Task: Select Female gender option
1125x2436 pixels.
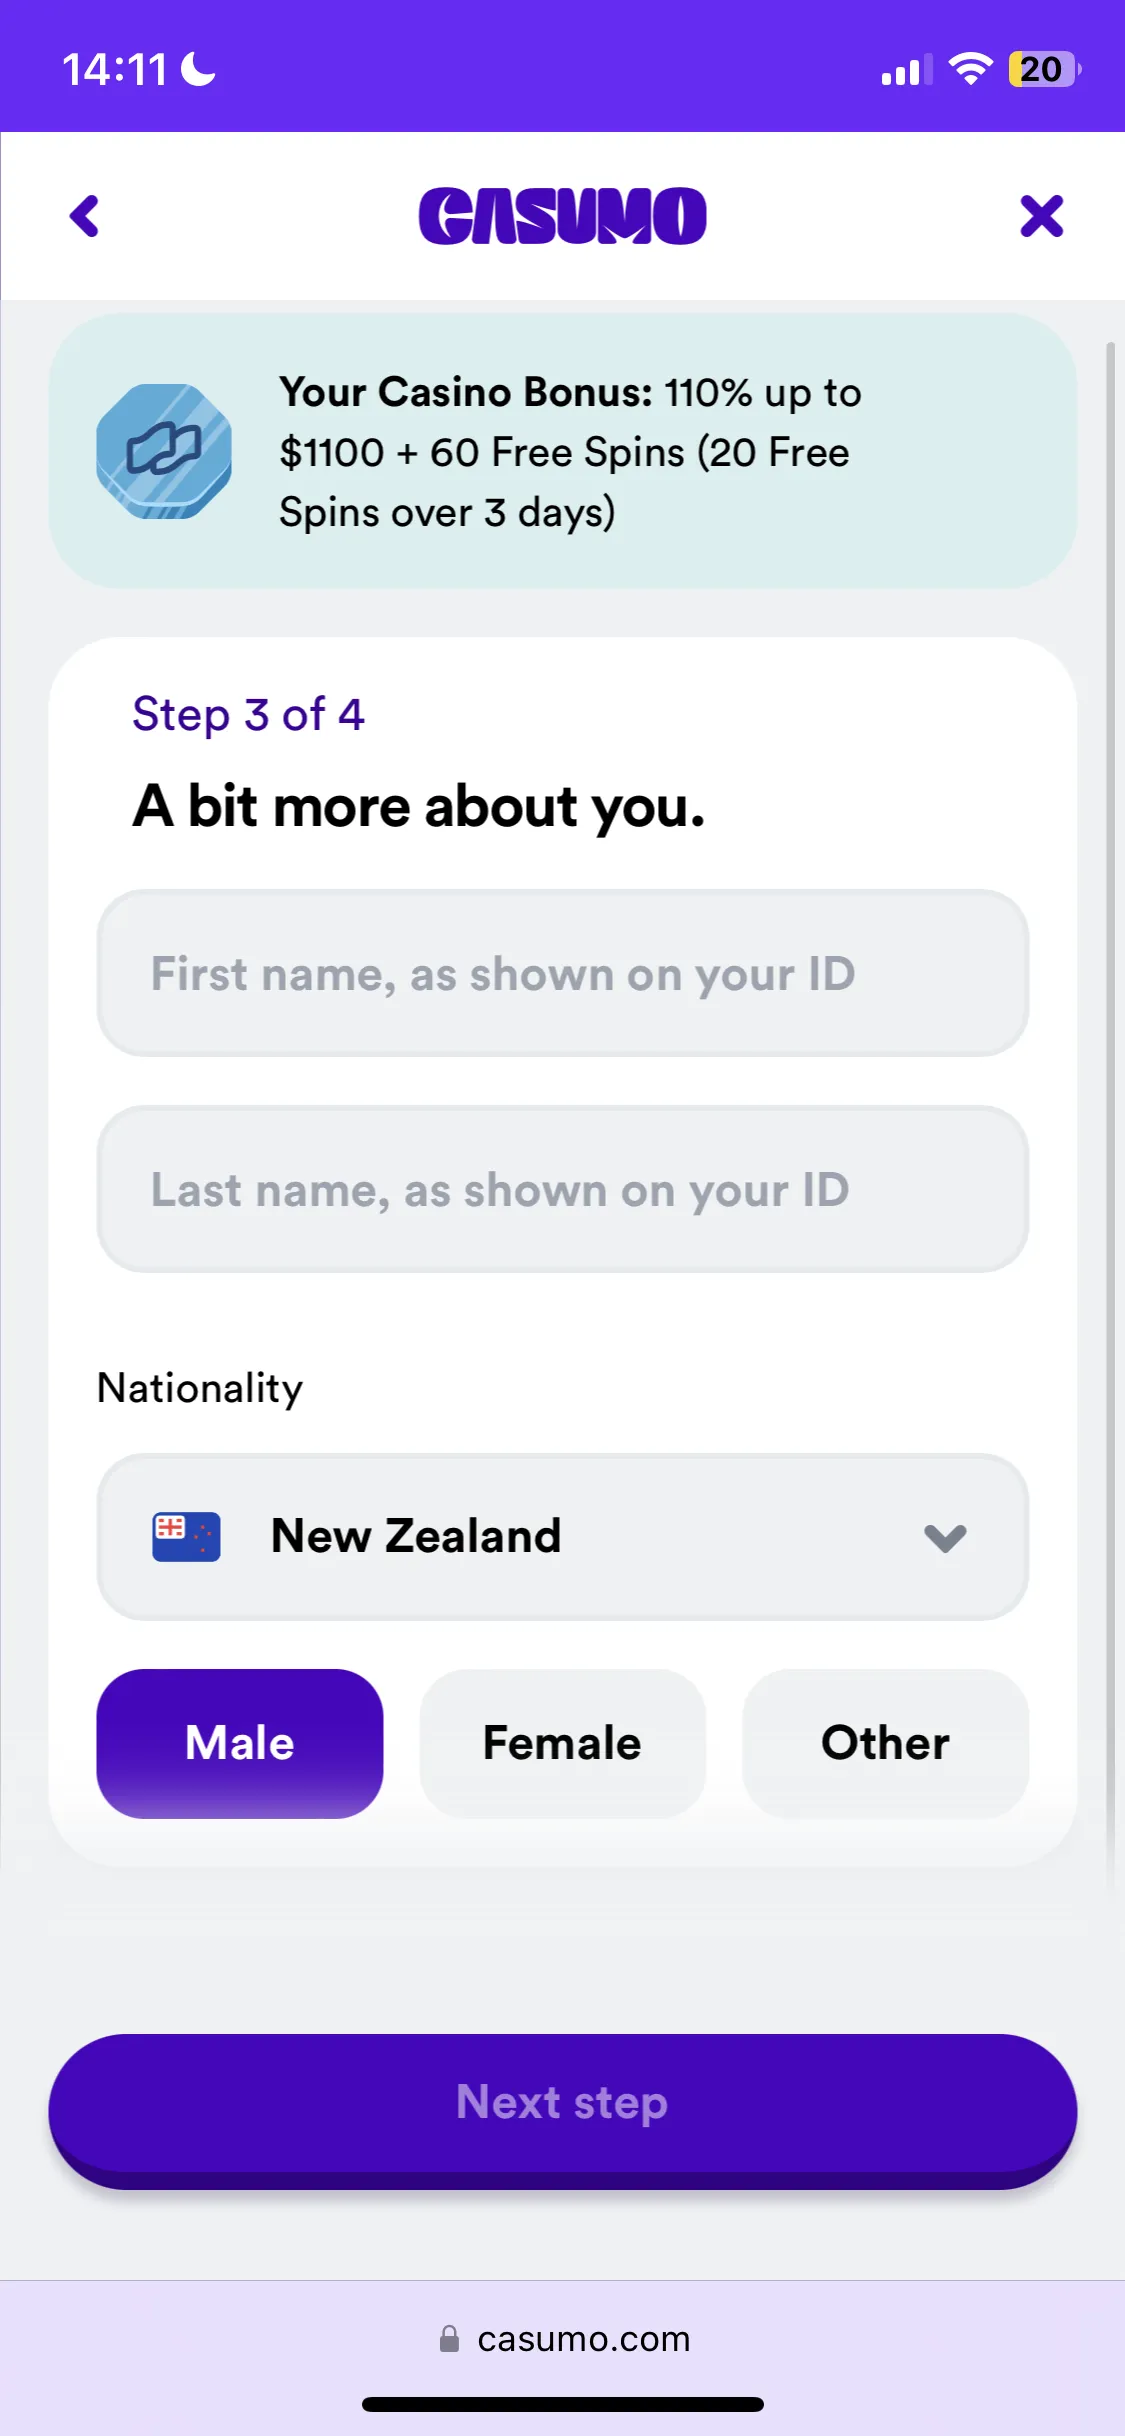Action: coord(562,1743)
